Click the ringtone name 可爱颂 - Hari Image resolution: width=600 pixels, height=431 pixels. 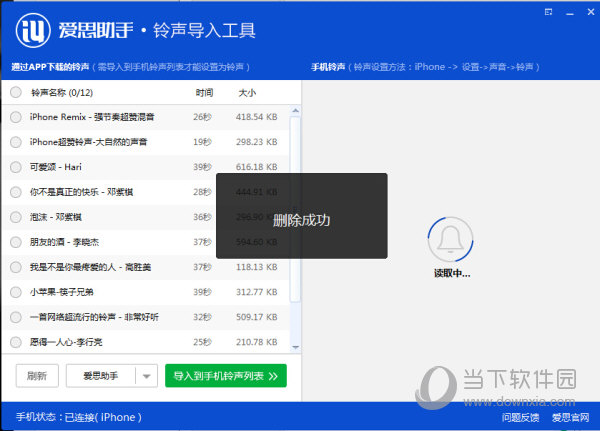pyautogui.click(x=55, y=167)
